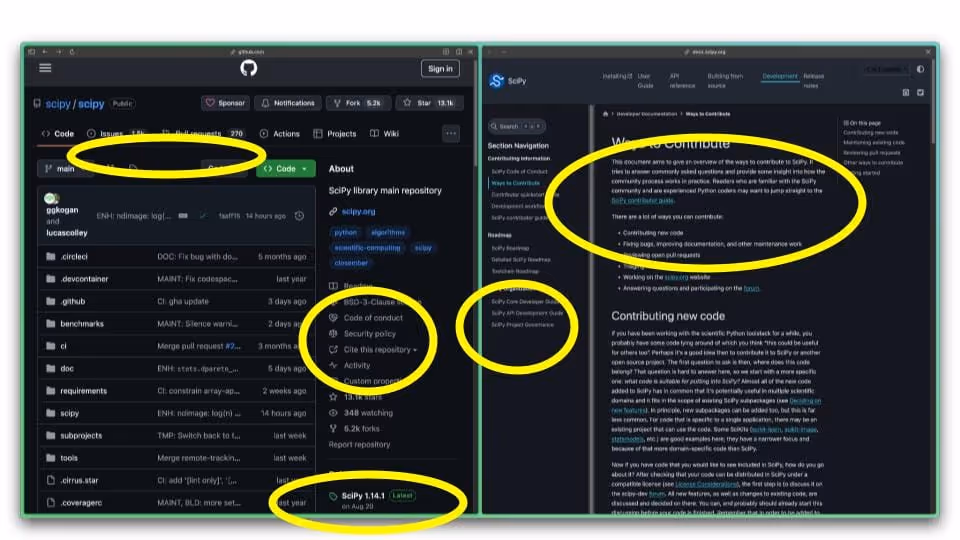
Task: Click the ggkogan avatar icon
Action: point(51,198)
